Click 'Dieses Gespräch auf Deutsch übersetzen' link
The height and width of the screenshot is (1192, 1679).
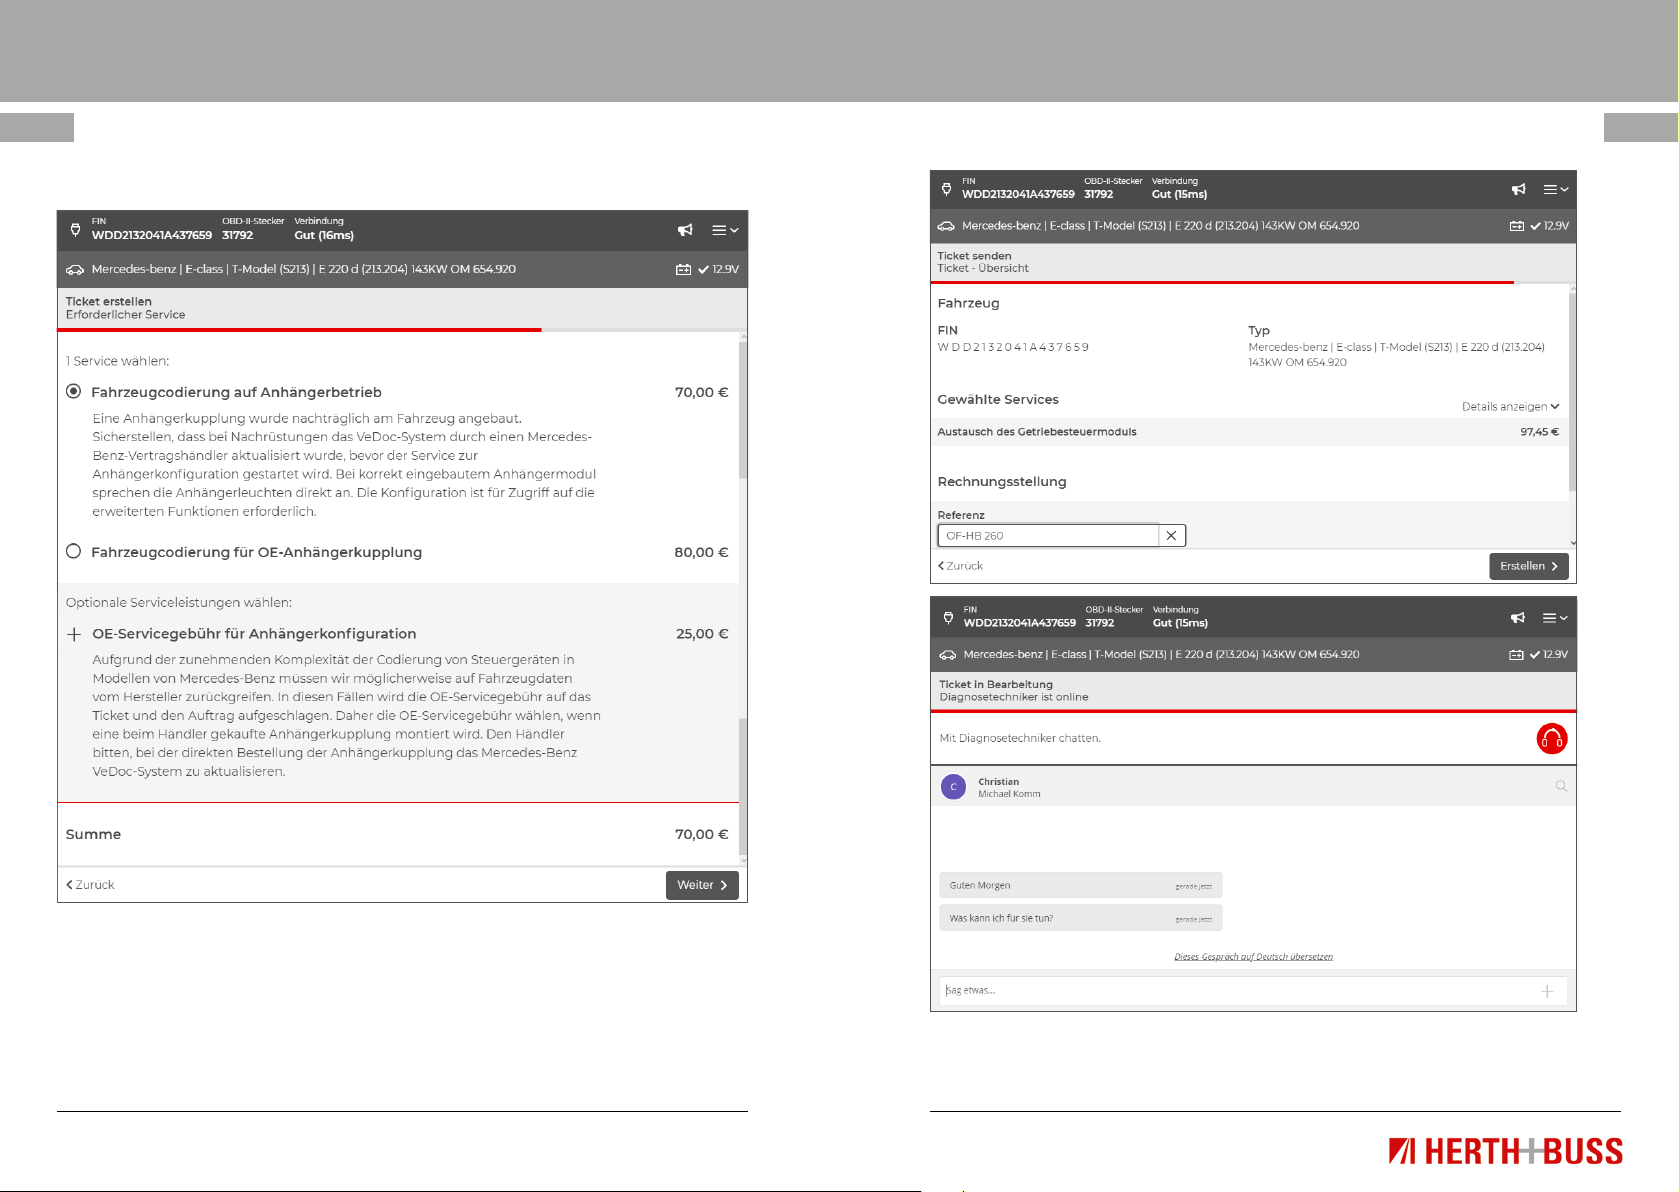click(x=1253, y=957)
